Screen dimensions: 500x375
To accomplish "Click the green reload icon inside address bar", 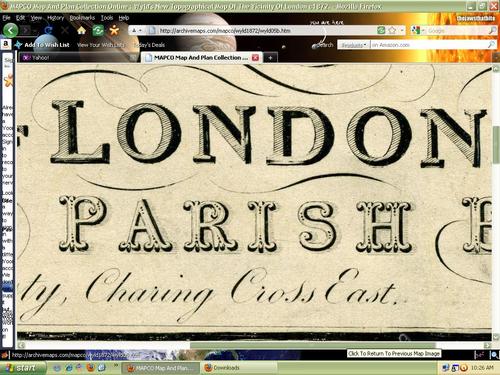I will (x=381, y=30).
